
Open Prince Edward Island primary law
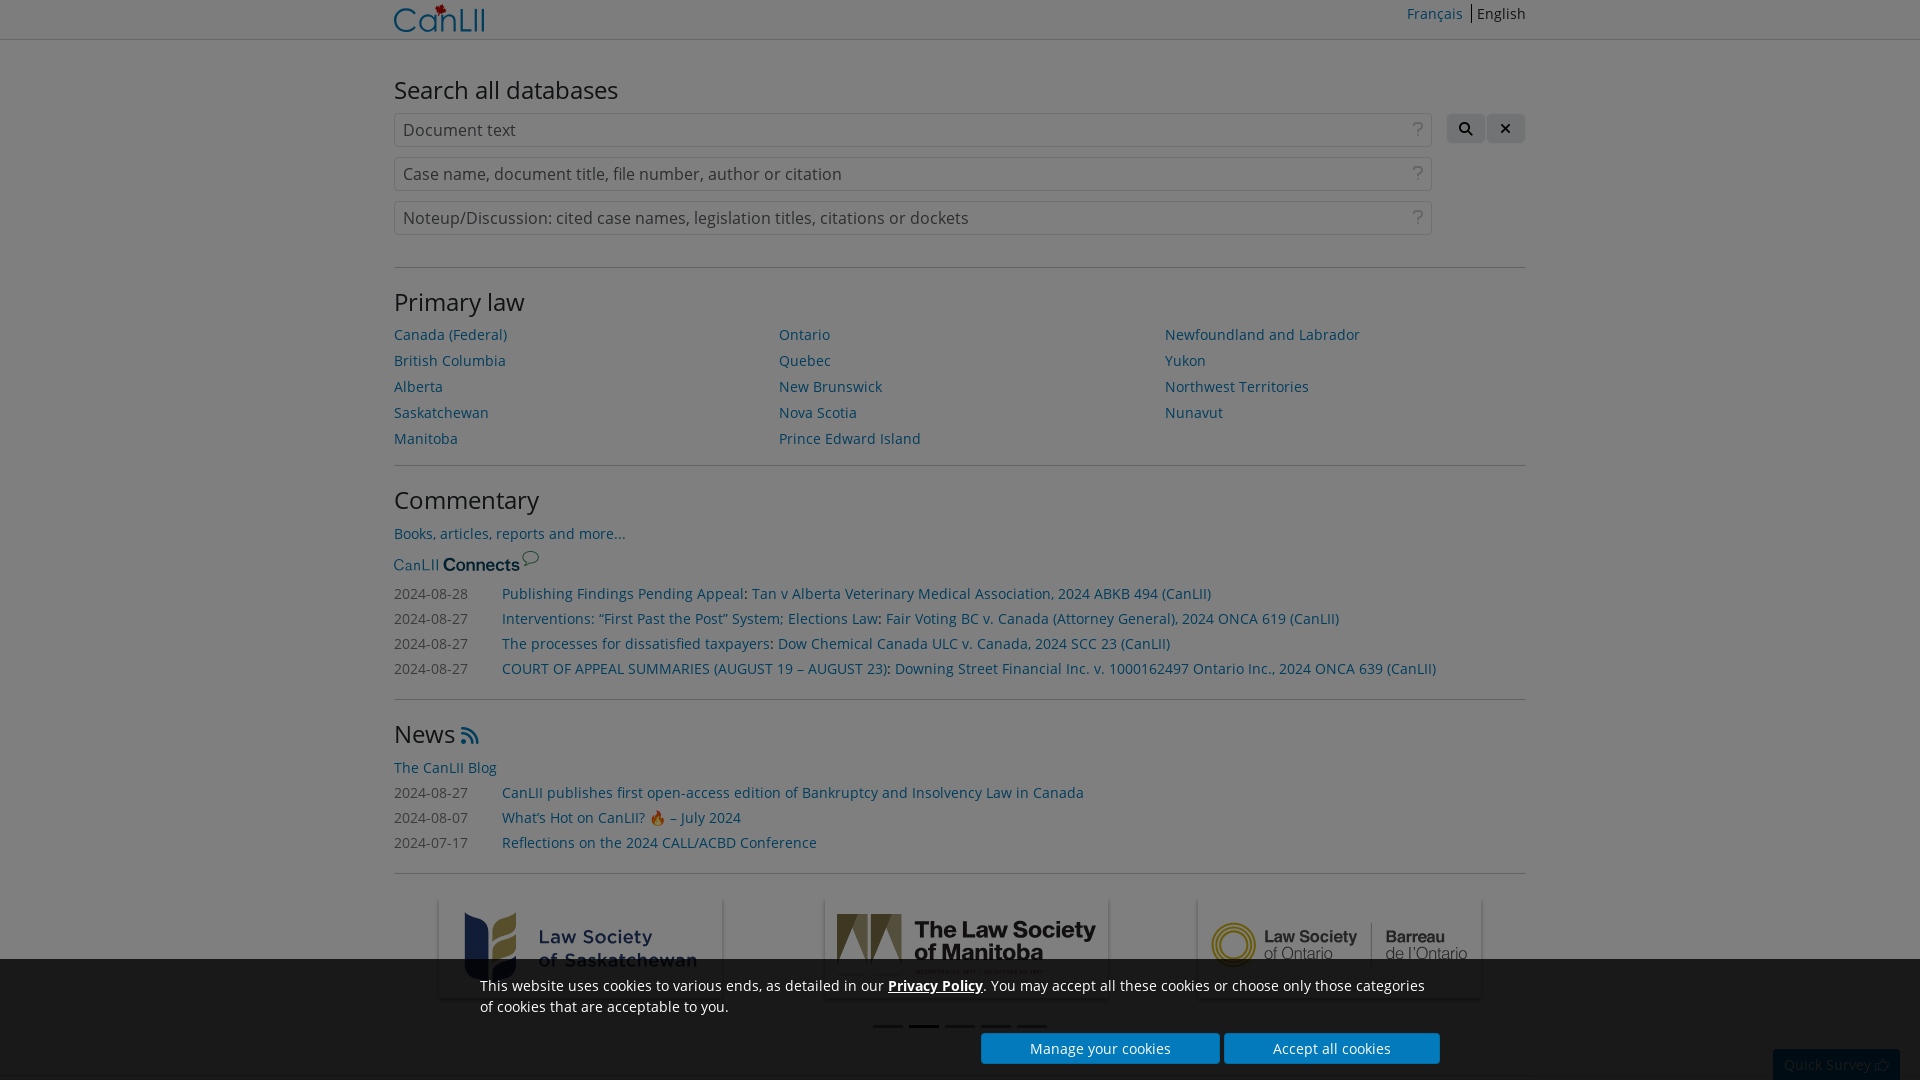coord(850,439)
